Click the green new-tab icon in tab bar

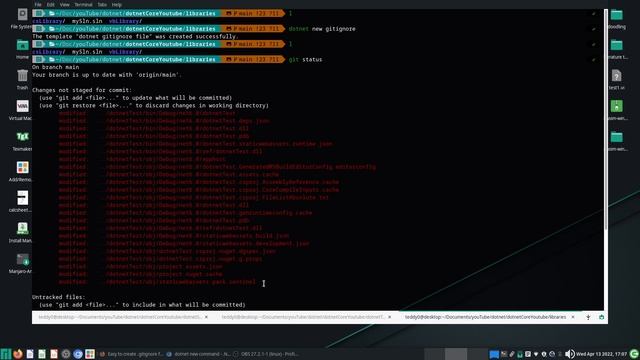[601, 317]
